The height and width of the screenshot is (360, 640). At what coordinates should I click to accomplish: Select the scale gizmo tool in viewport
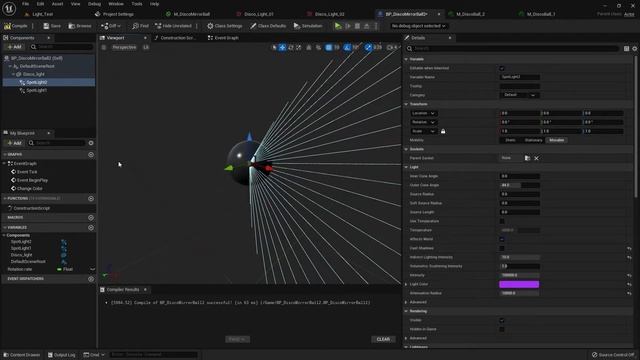(x=299, y=47)
